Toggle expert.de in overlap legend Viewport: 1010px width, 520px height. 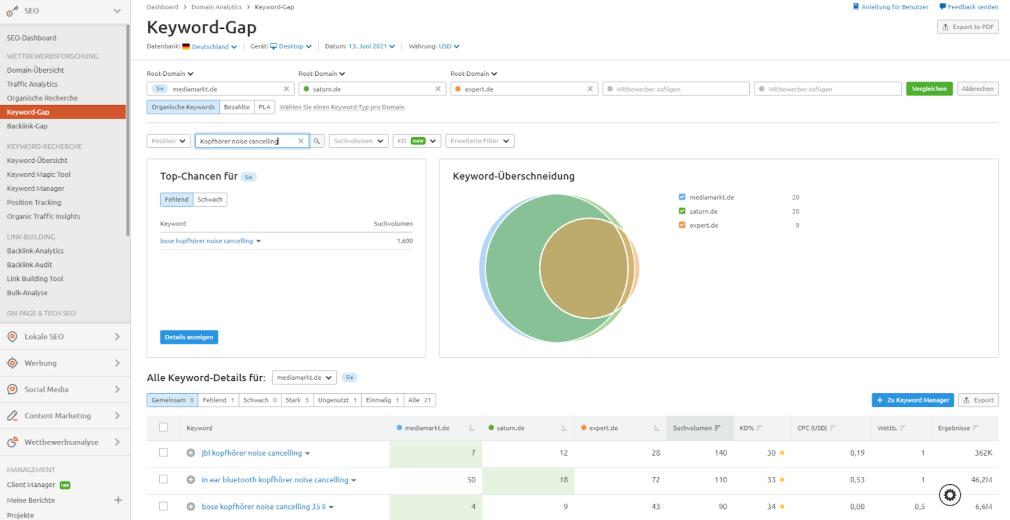click(x=682, y=225)
